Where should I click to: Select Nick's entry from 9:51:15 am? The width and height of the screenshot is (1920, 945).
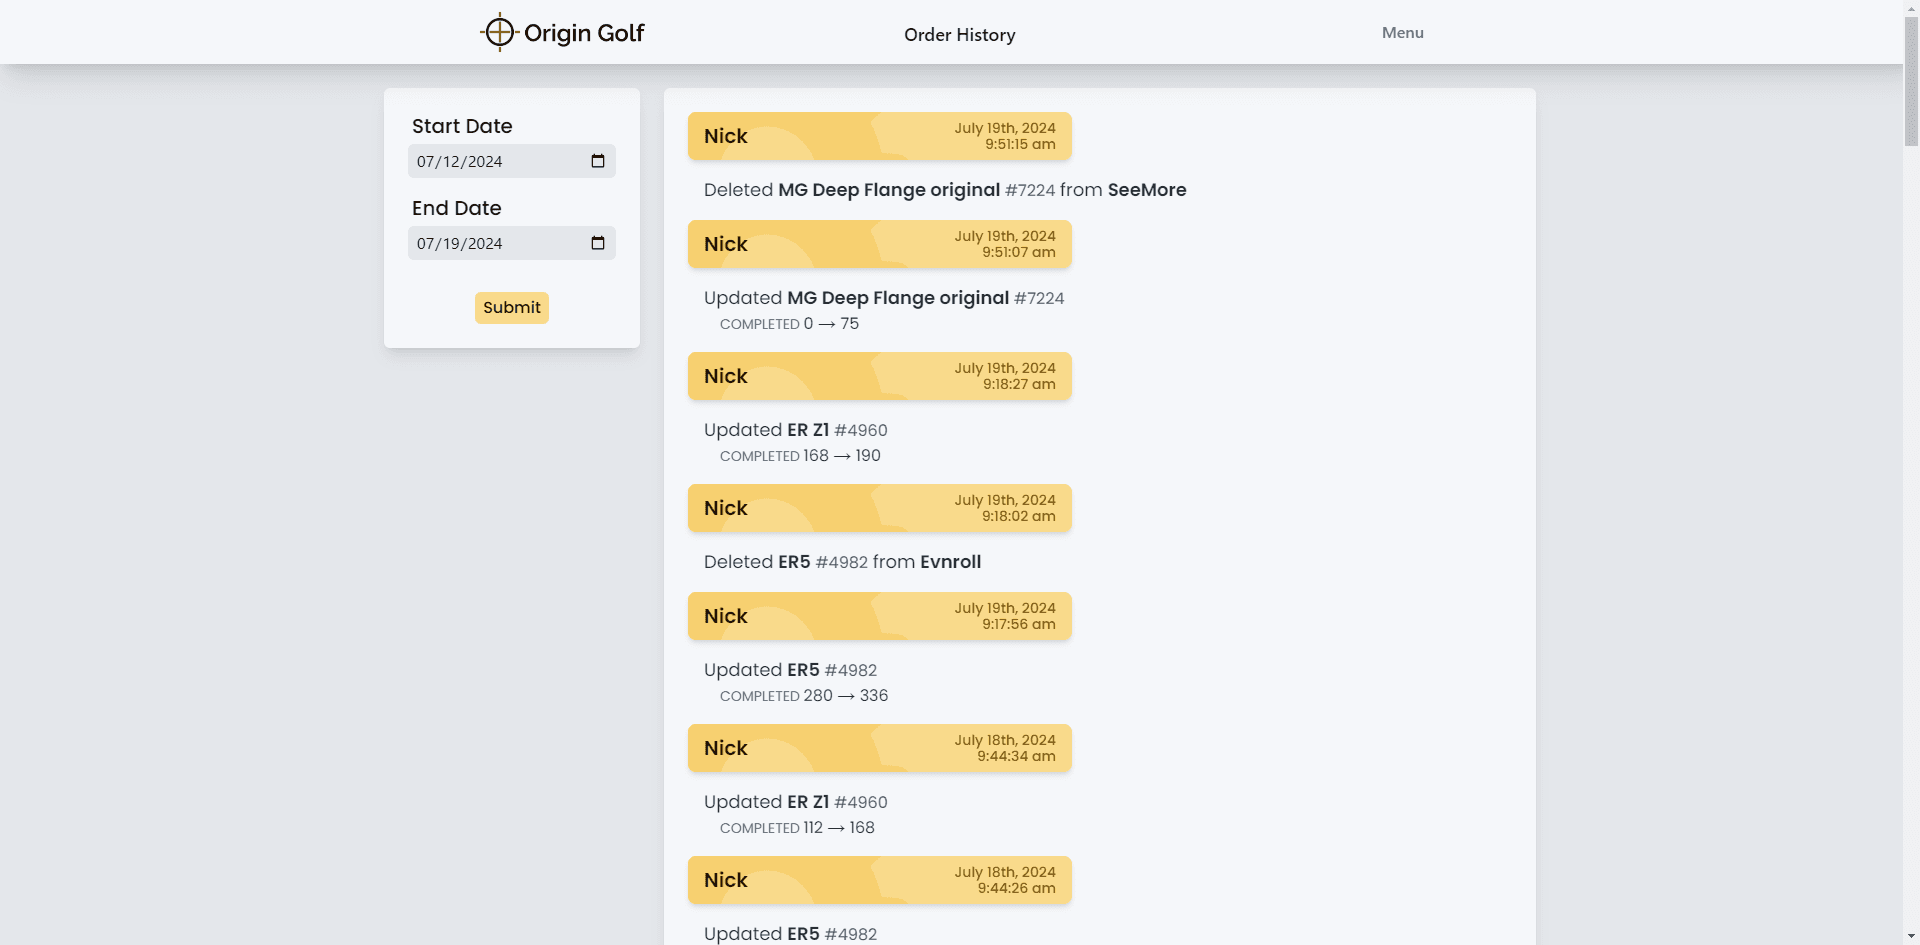tap(879, 136)
